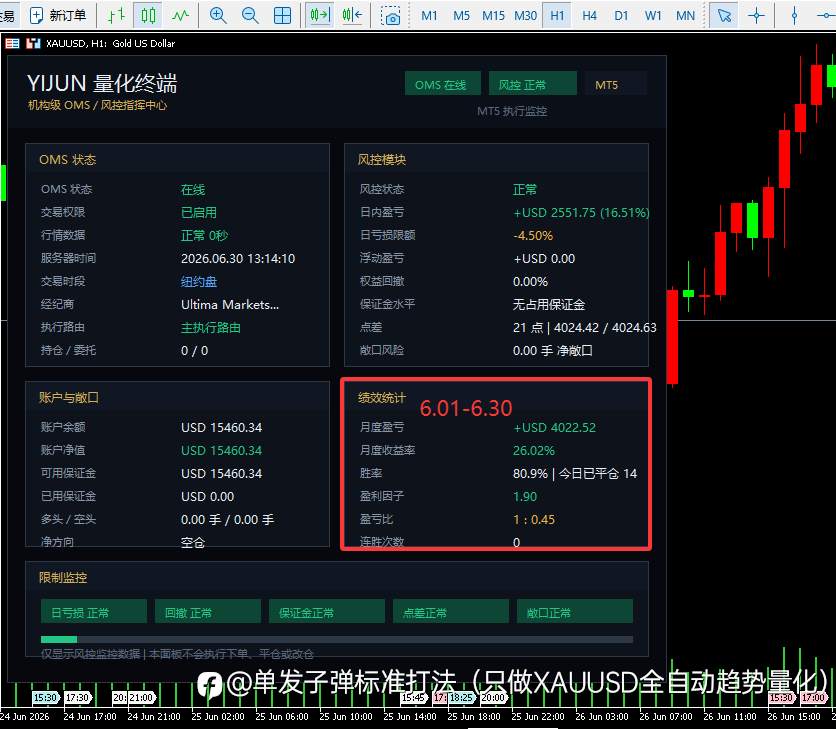Viewport: 836px width, 729px height.
Task: Click the 1 : 0.45 profit-loss ratio
Action: tap(534, 519)
